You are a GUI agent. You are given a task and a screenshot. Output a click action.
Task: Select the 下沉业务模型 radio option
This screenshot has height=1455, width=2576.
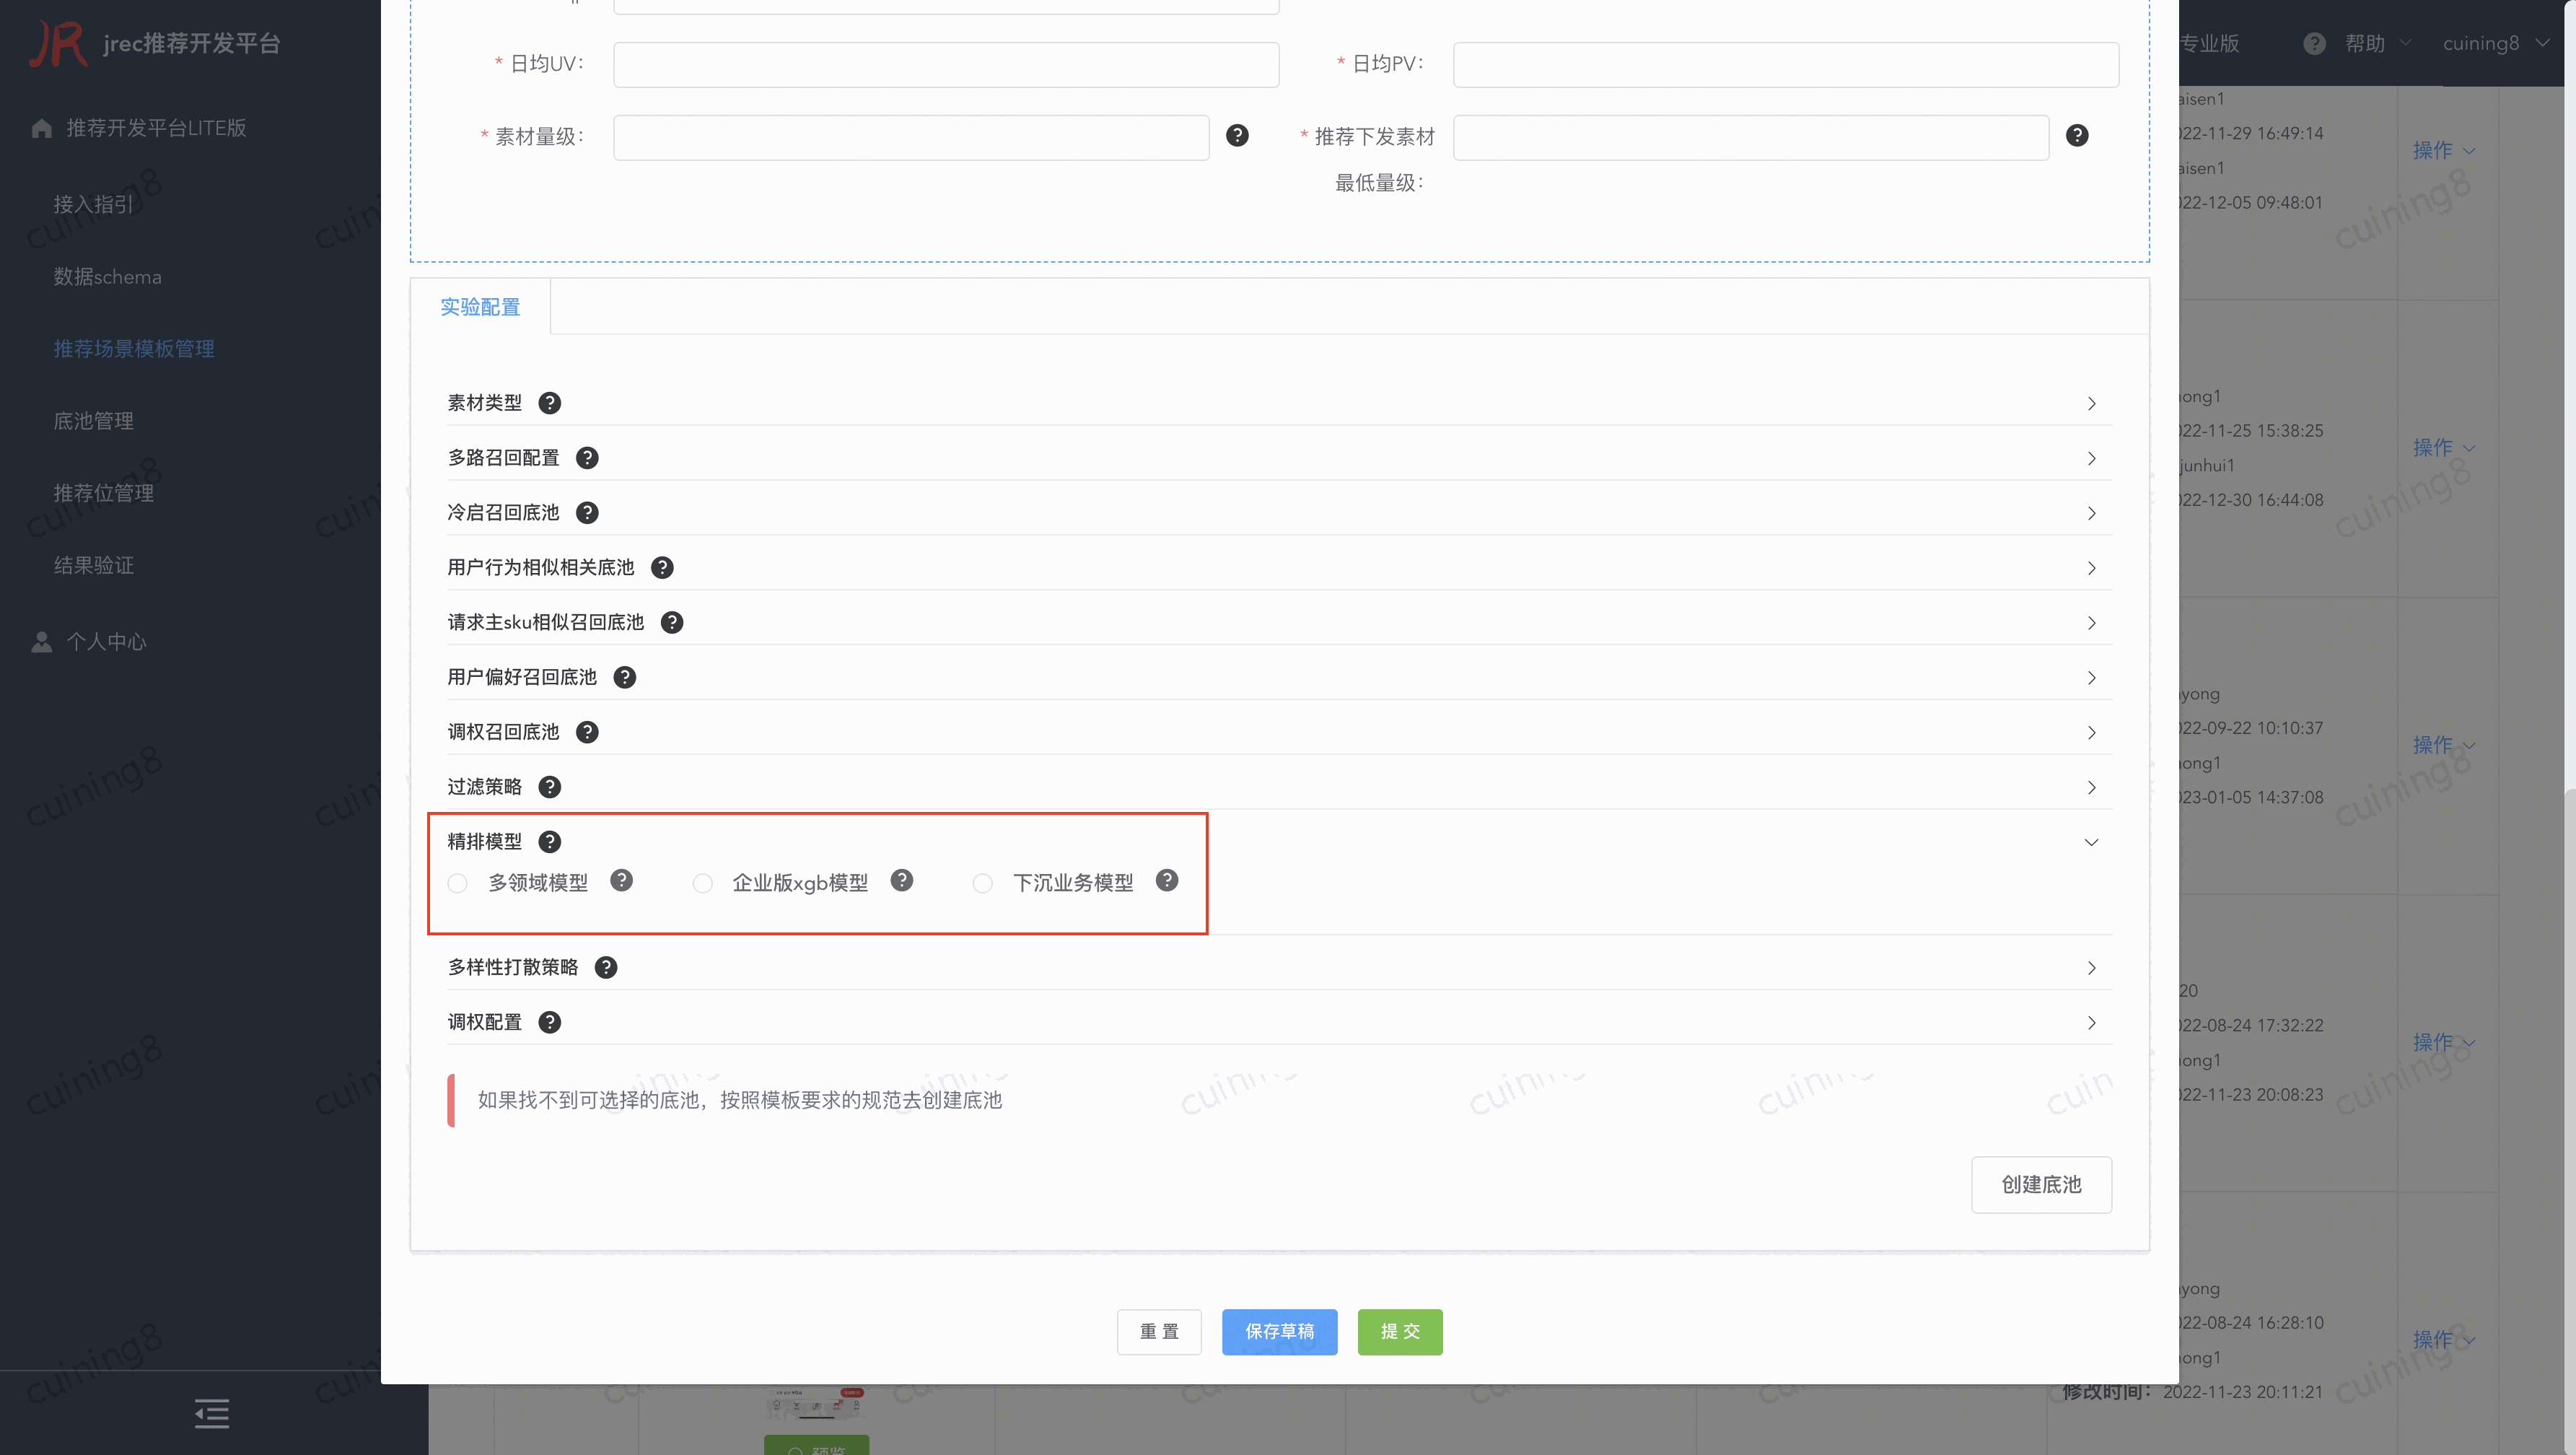point(983,883)
